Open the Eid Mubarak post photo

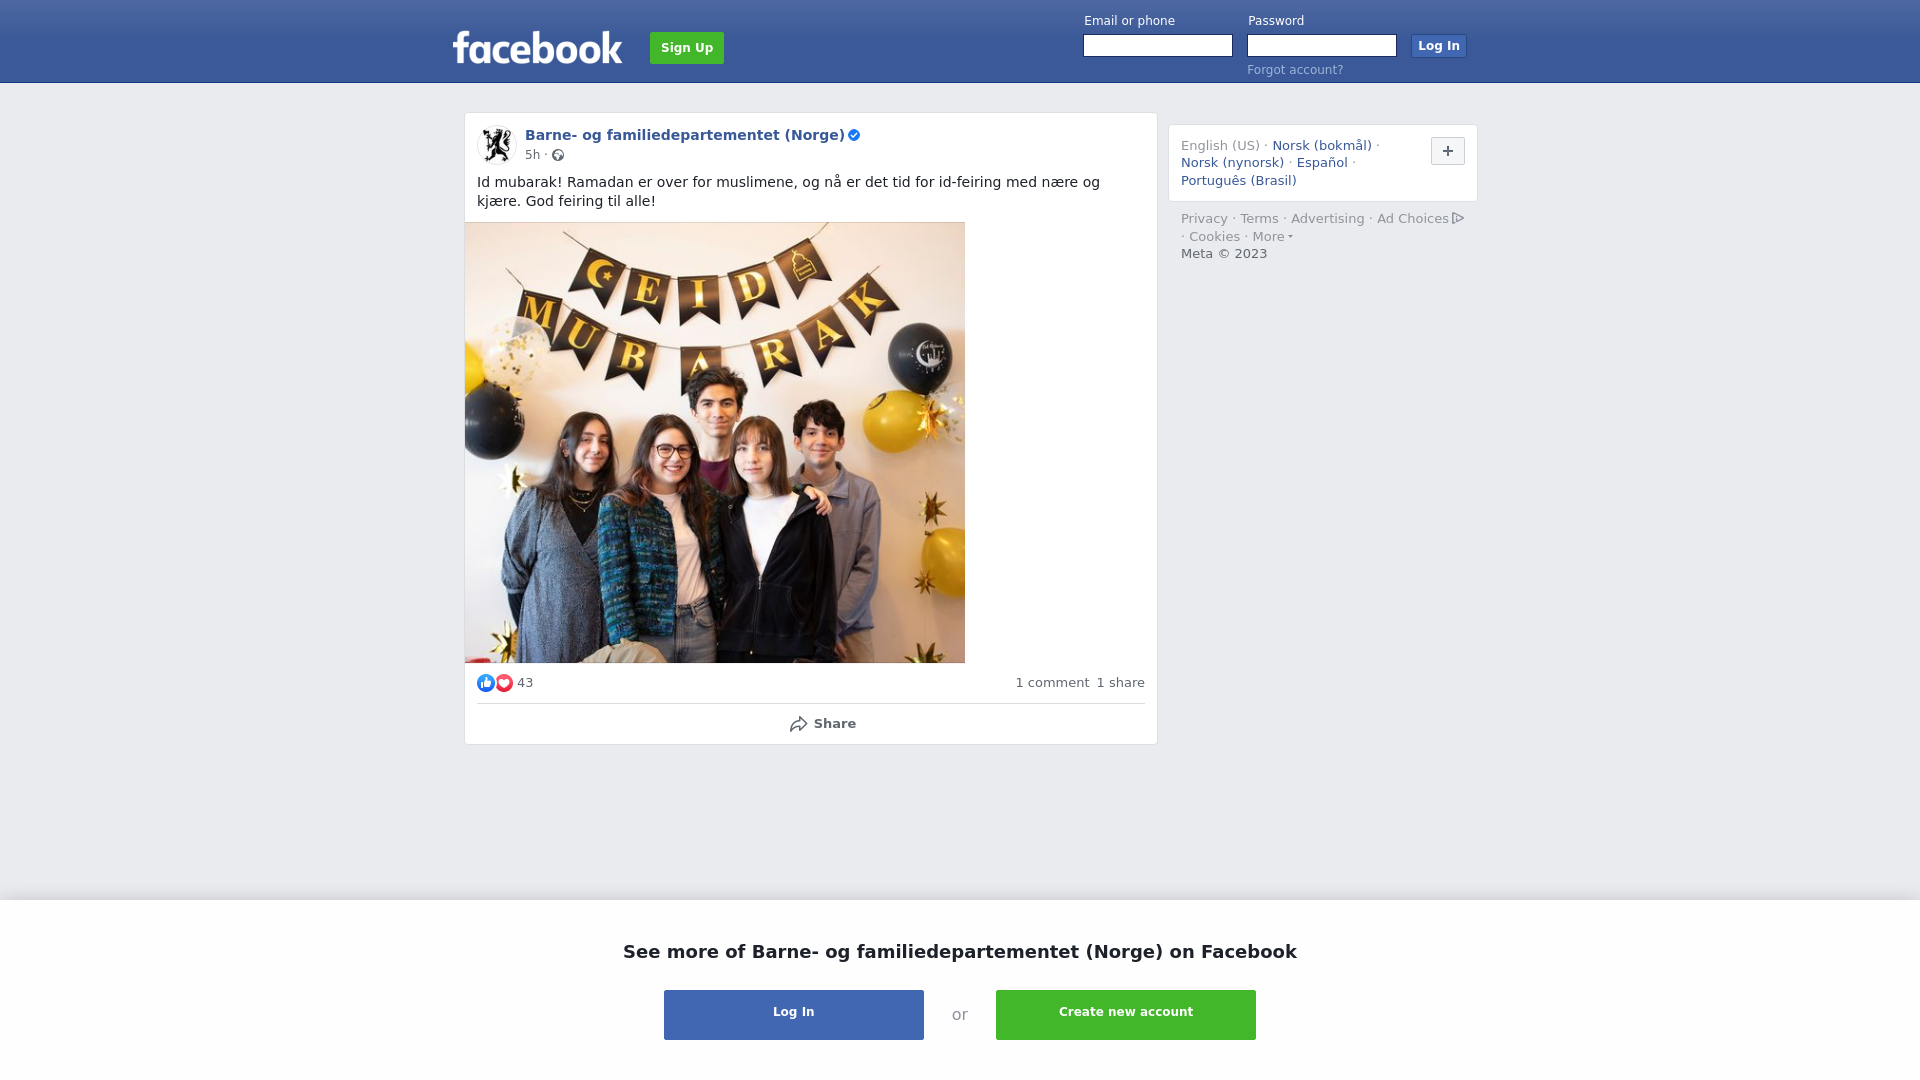pos(715,443)
